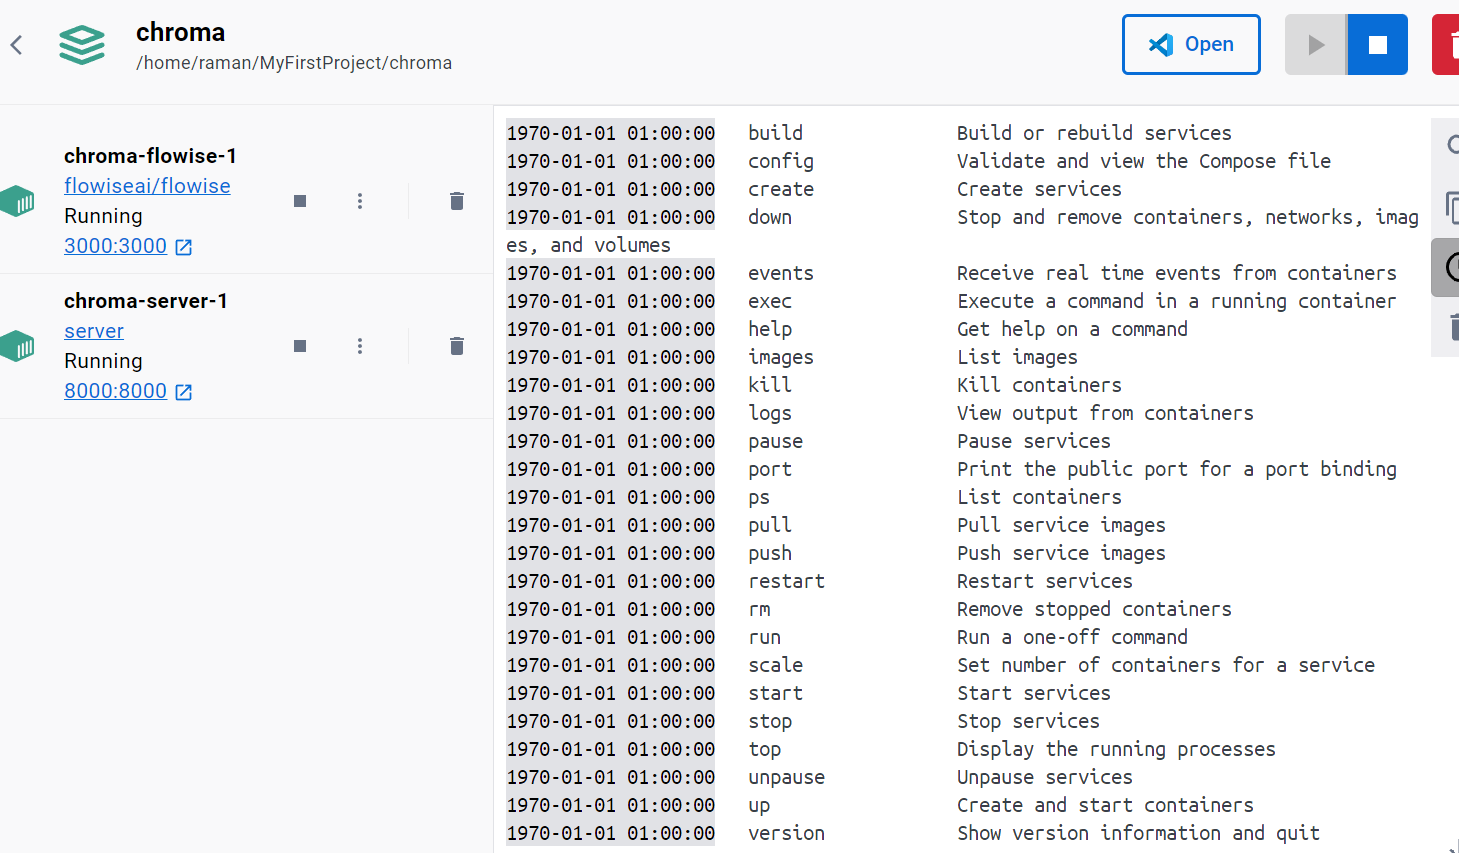Select the history icon in the log sidebar
The height and width of the screenshot is (853, 1459).
pyautogui.click(x=1452, y=267)
